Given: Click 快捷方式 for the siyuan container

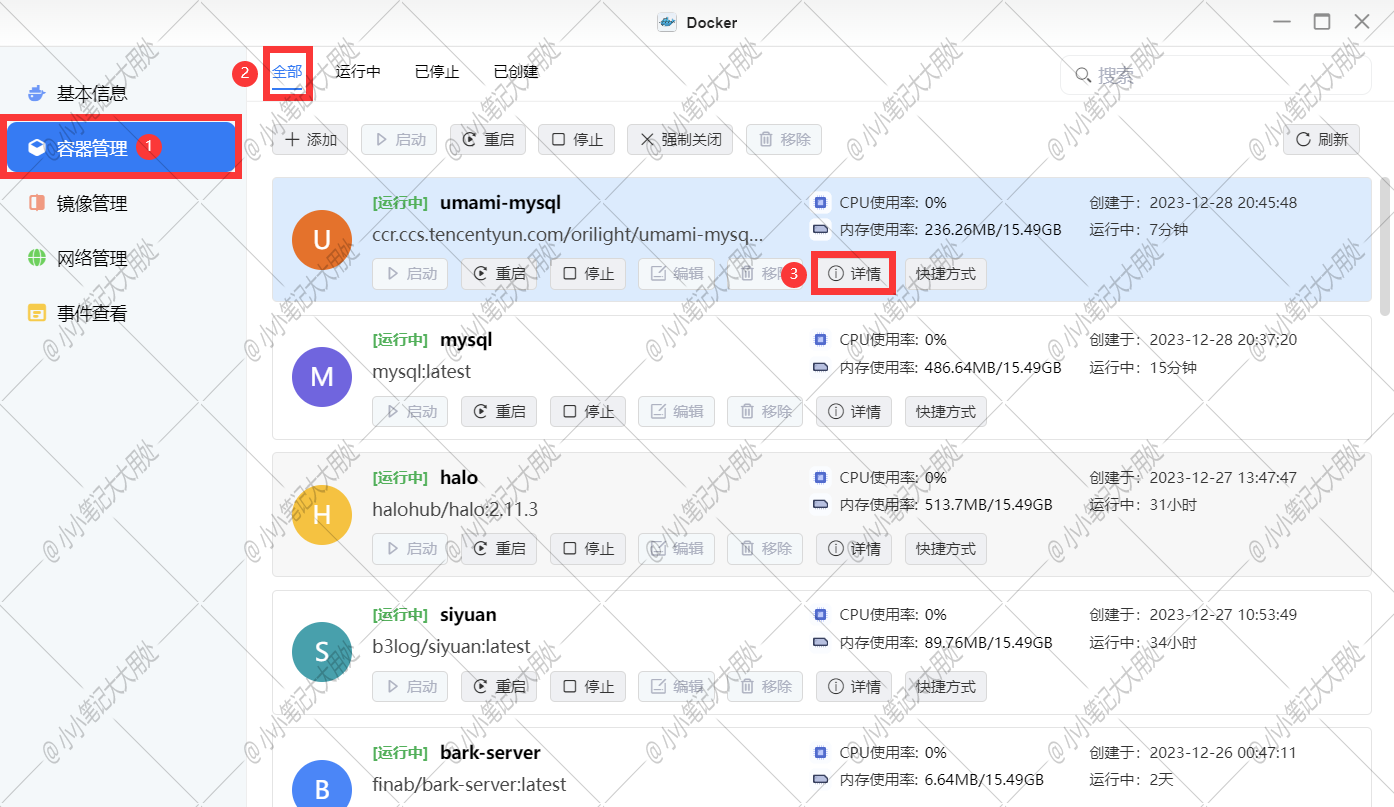Looking at the screenshot, I should pyautogui.click(x=946, y=686).
